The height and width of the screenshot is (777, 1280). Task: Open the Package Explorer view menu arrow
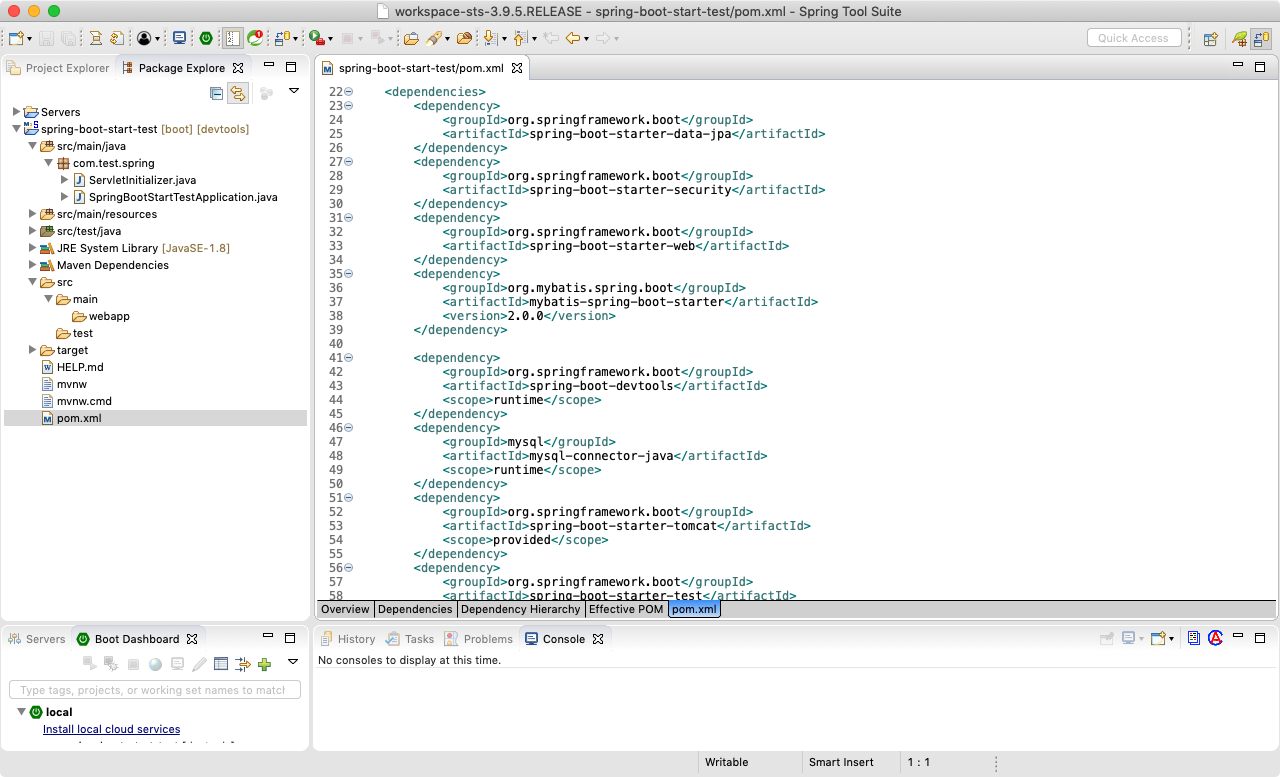294,92
